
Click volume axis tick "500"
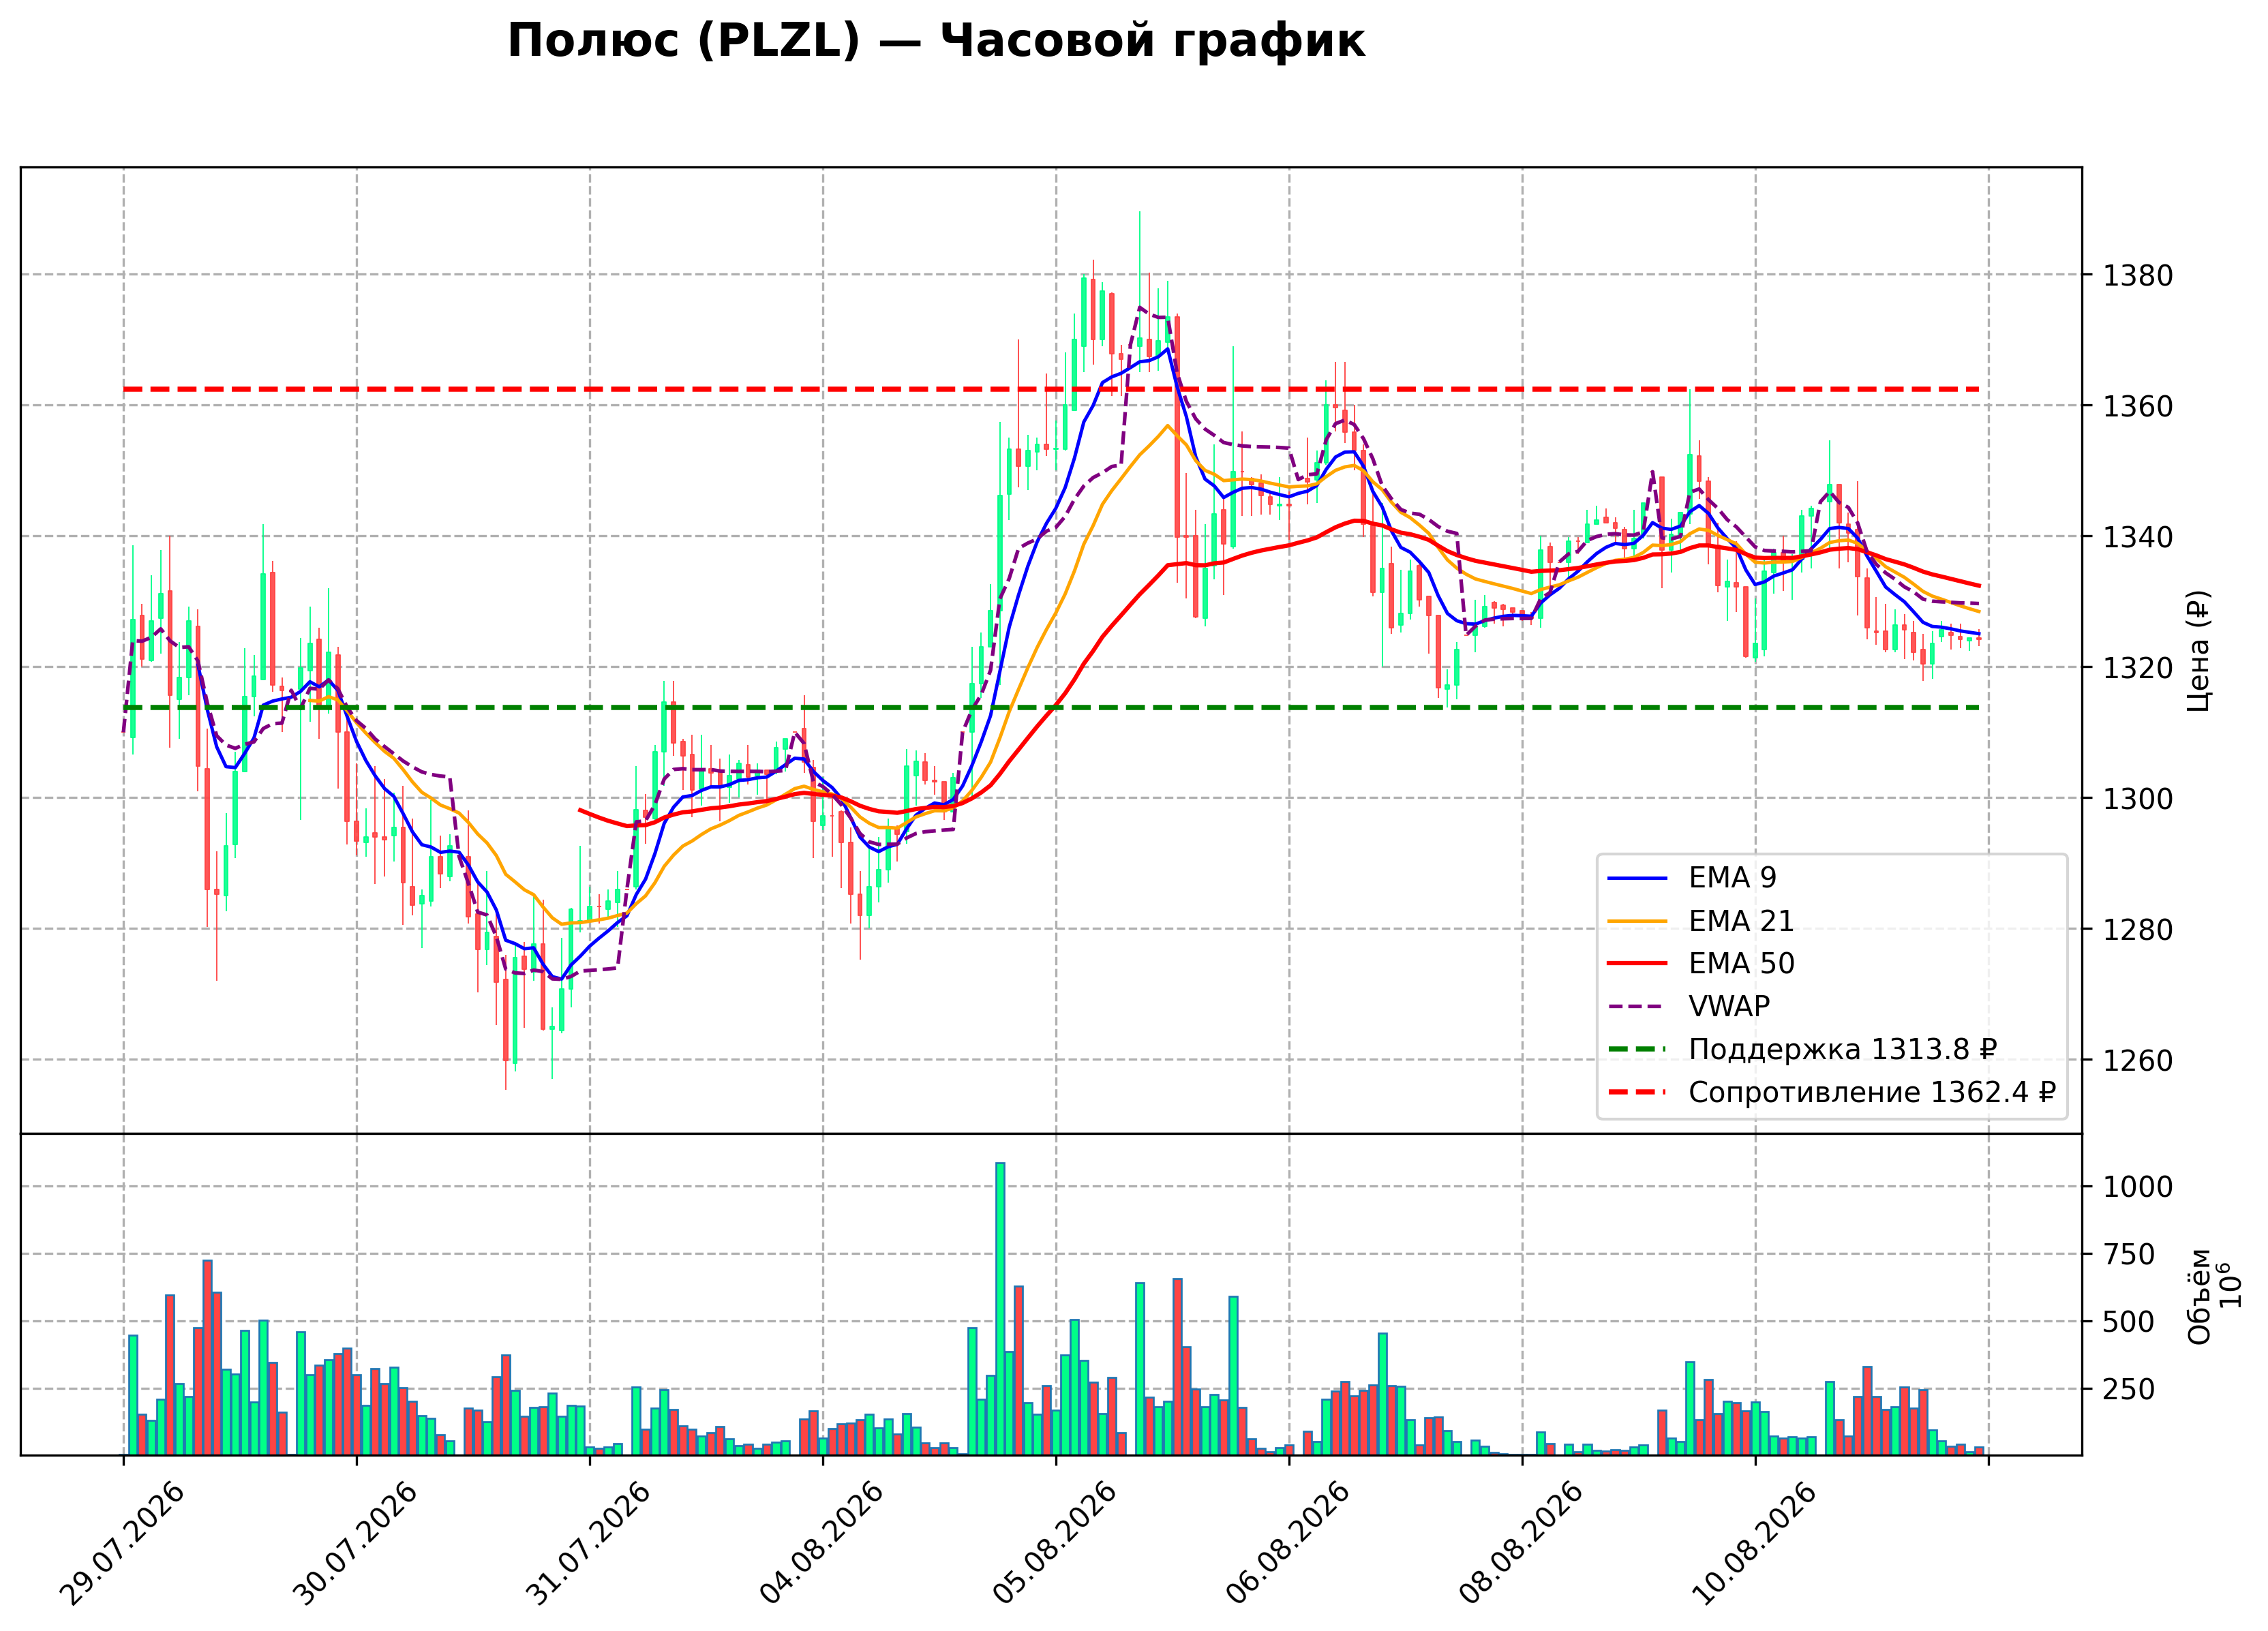(2129, 1323)
